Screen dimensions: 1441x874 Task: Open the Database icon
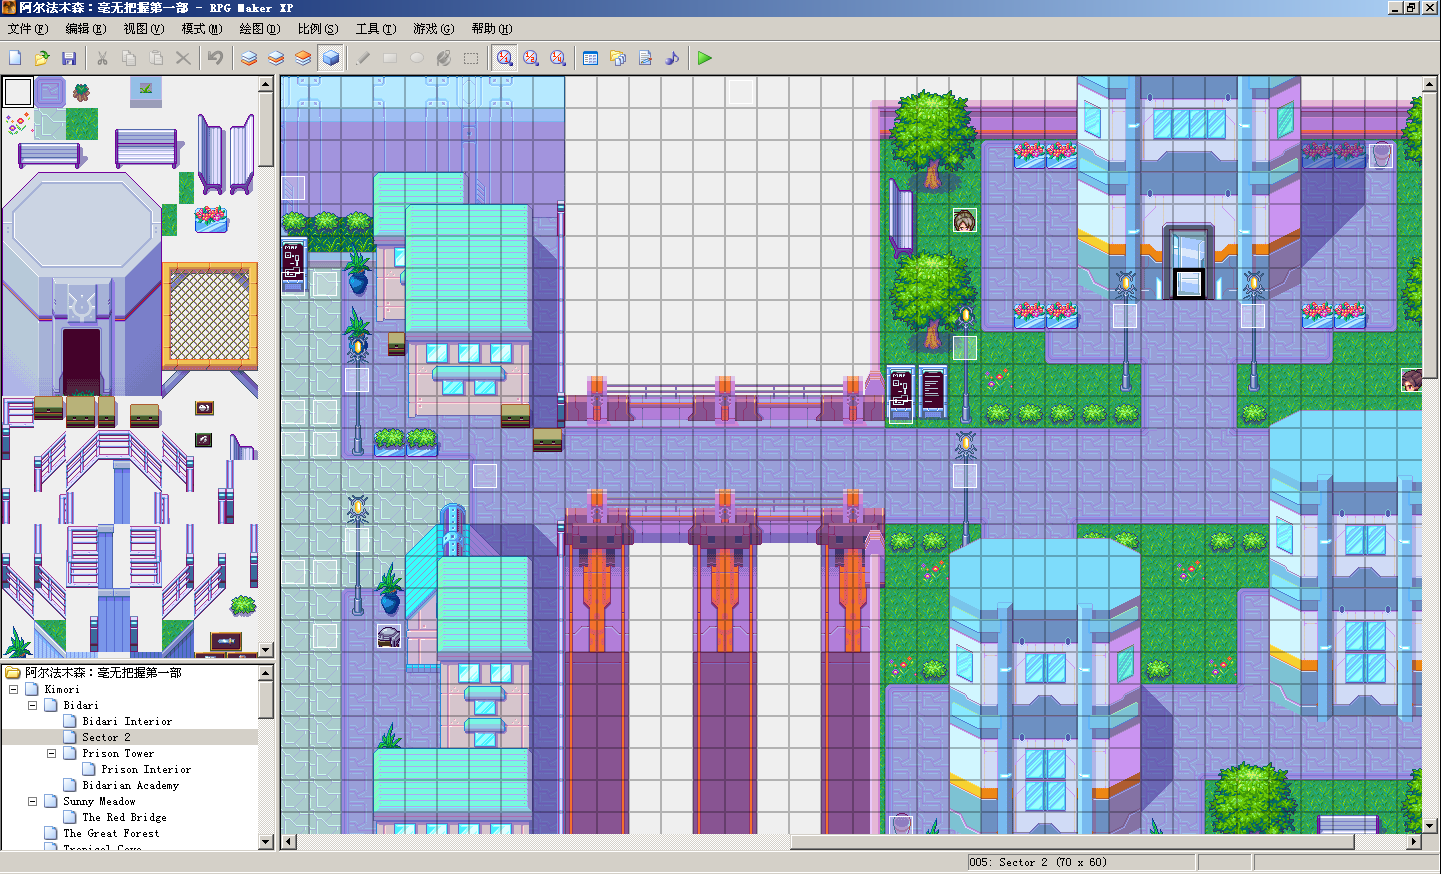pos(591,58)
